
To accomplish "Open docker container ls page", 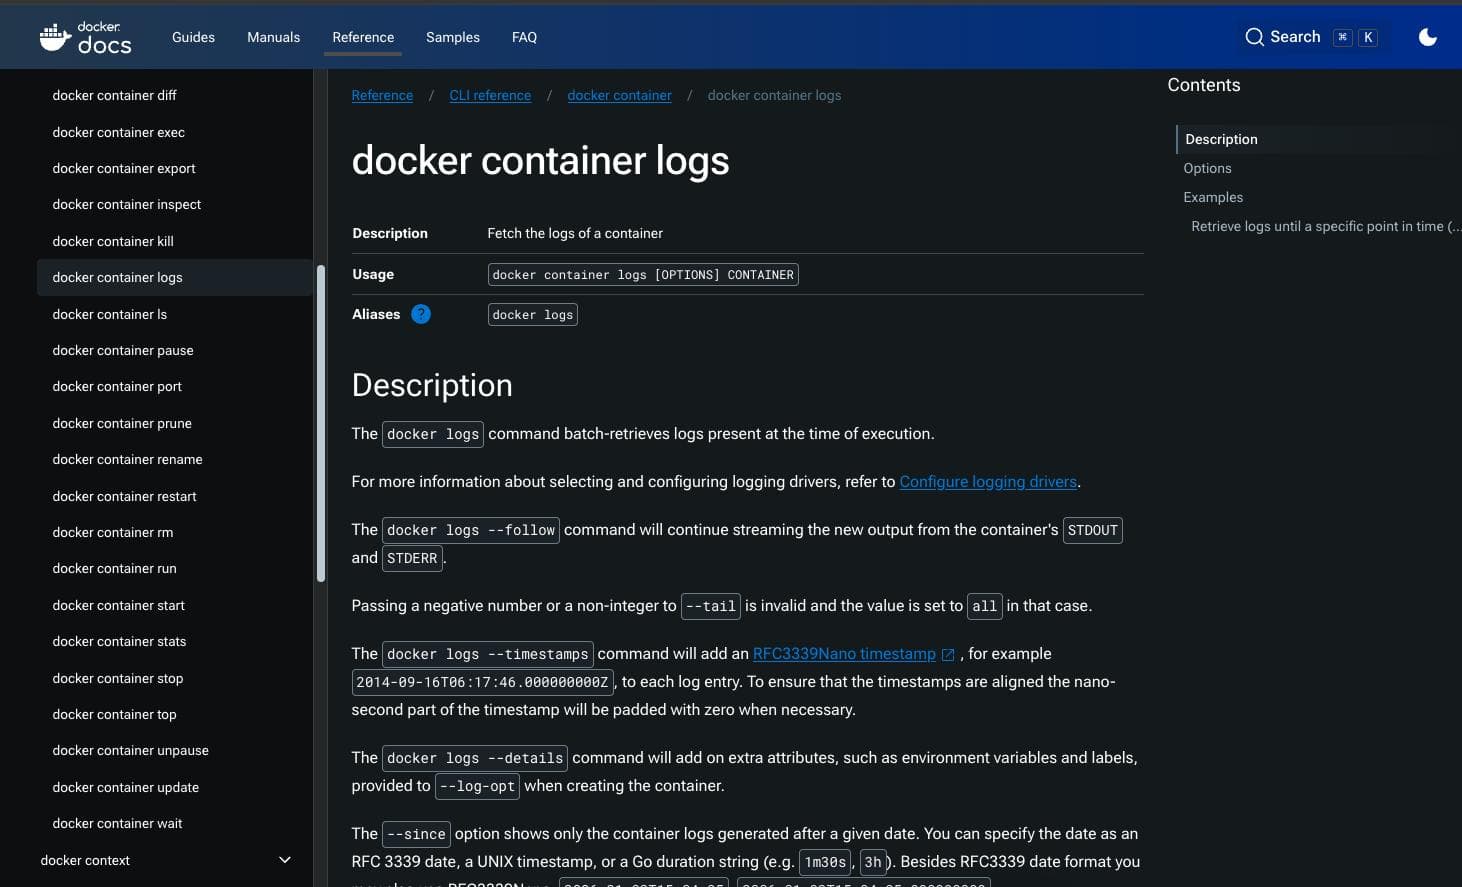I will click(110, 314).
